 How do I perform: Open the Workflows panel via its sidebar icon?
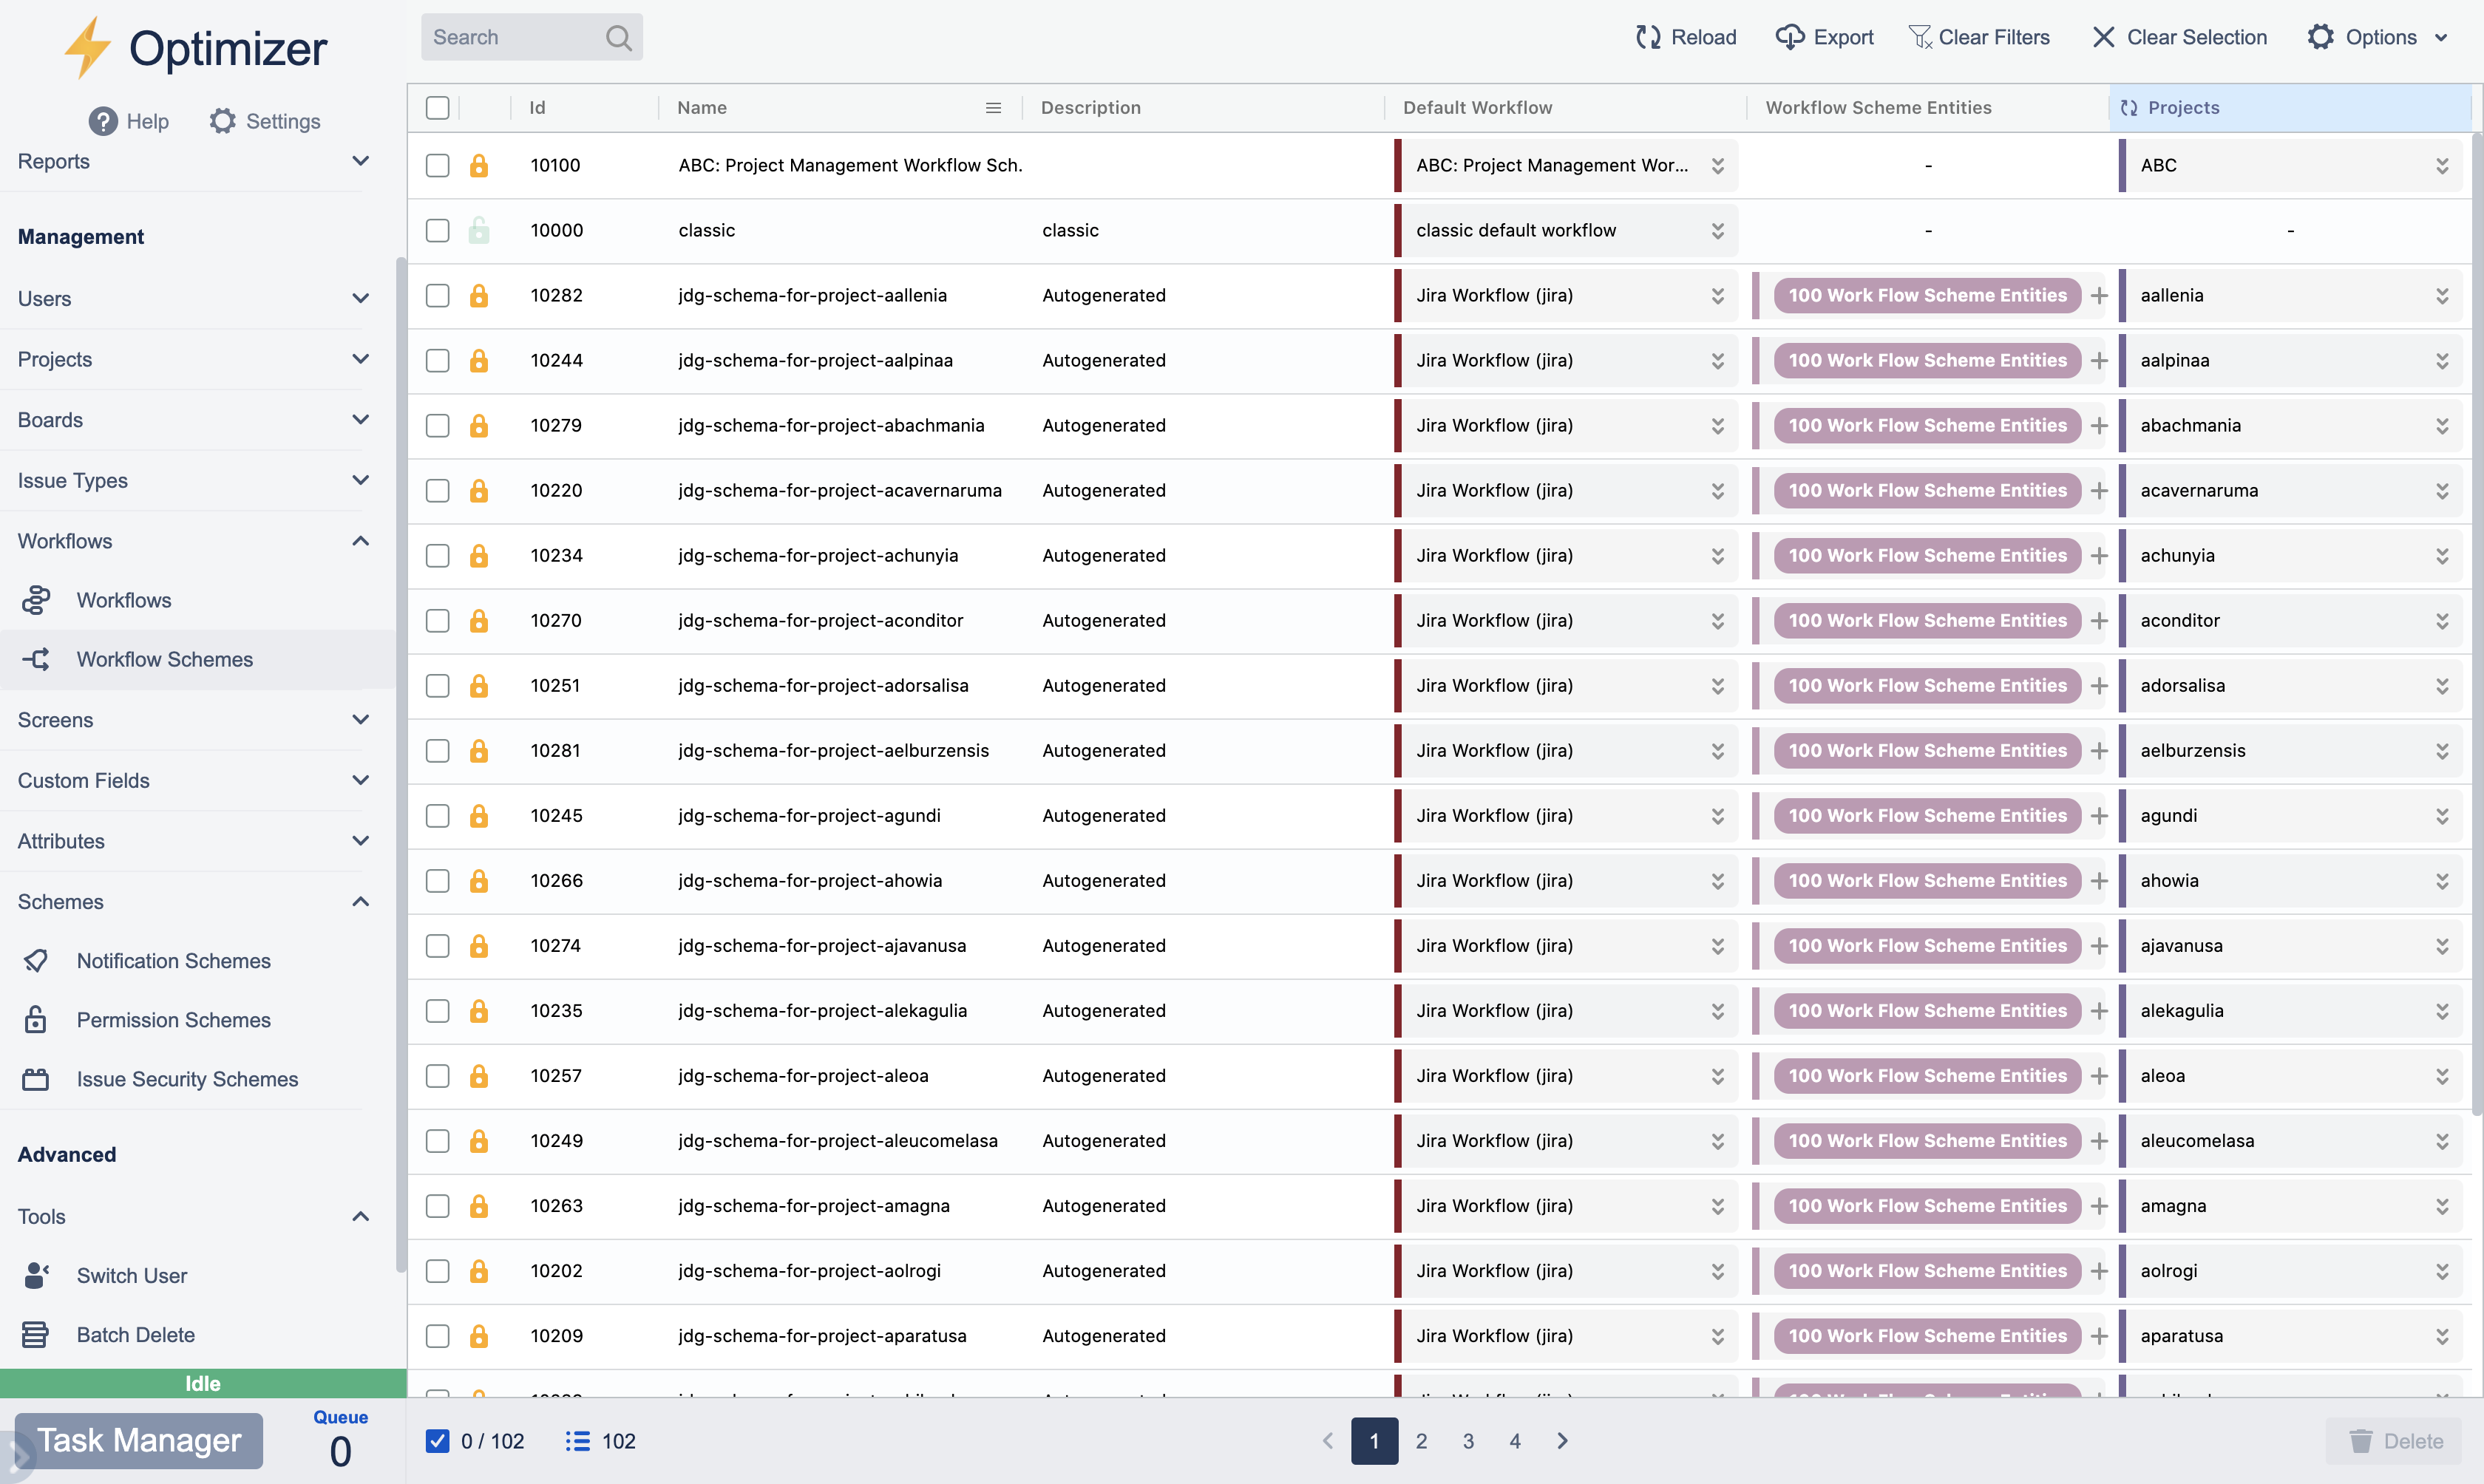tap(37, 600)
